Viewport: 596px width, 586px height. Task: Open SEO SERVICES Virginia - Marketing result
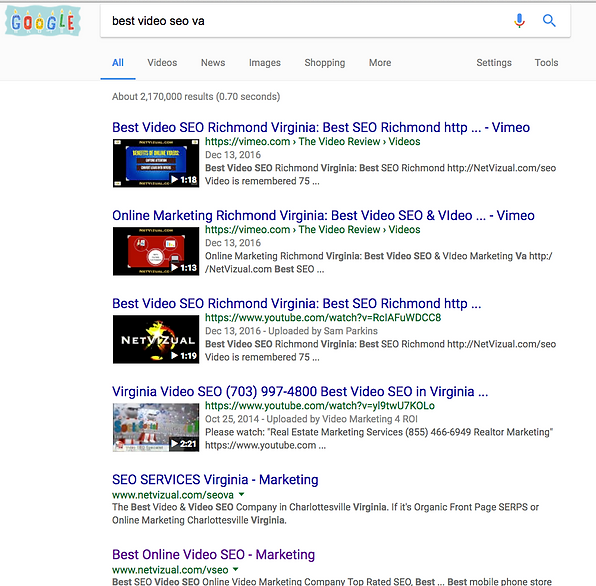tap(215, 480)
